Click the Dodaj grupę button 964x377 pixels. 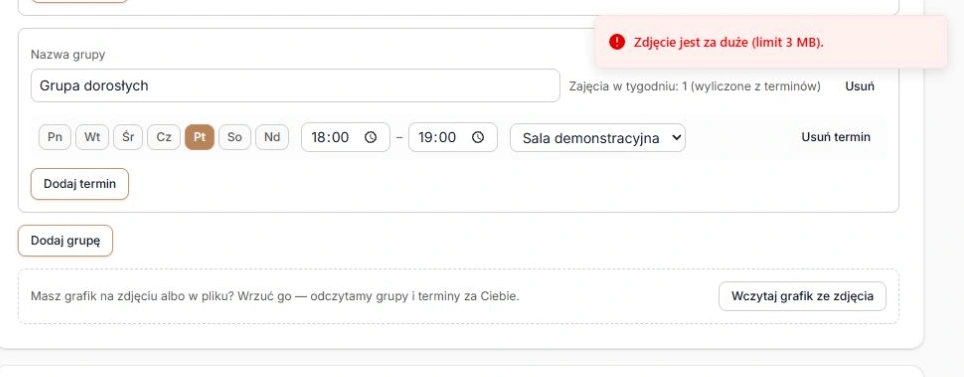coord(65,240)
